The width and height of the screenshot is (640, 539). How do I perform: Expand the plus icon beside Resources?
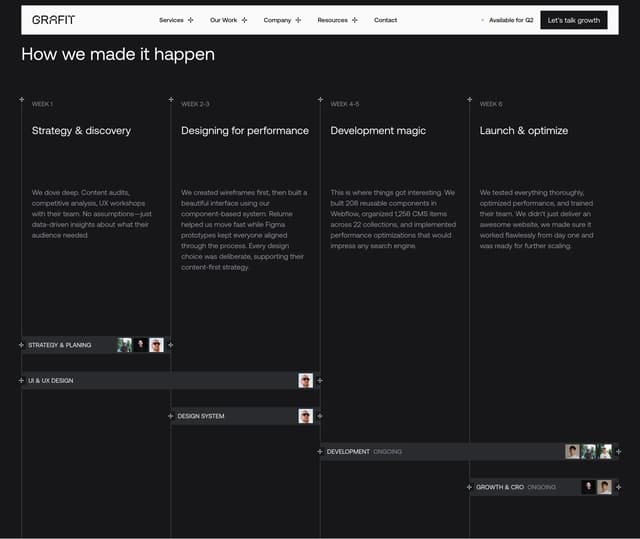tap(354, 20)
